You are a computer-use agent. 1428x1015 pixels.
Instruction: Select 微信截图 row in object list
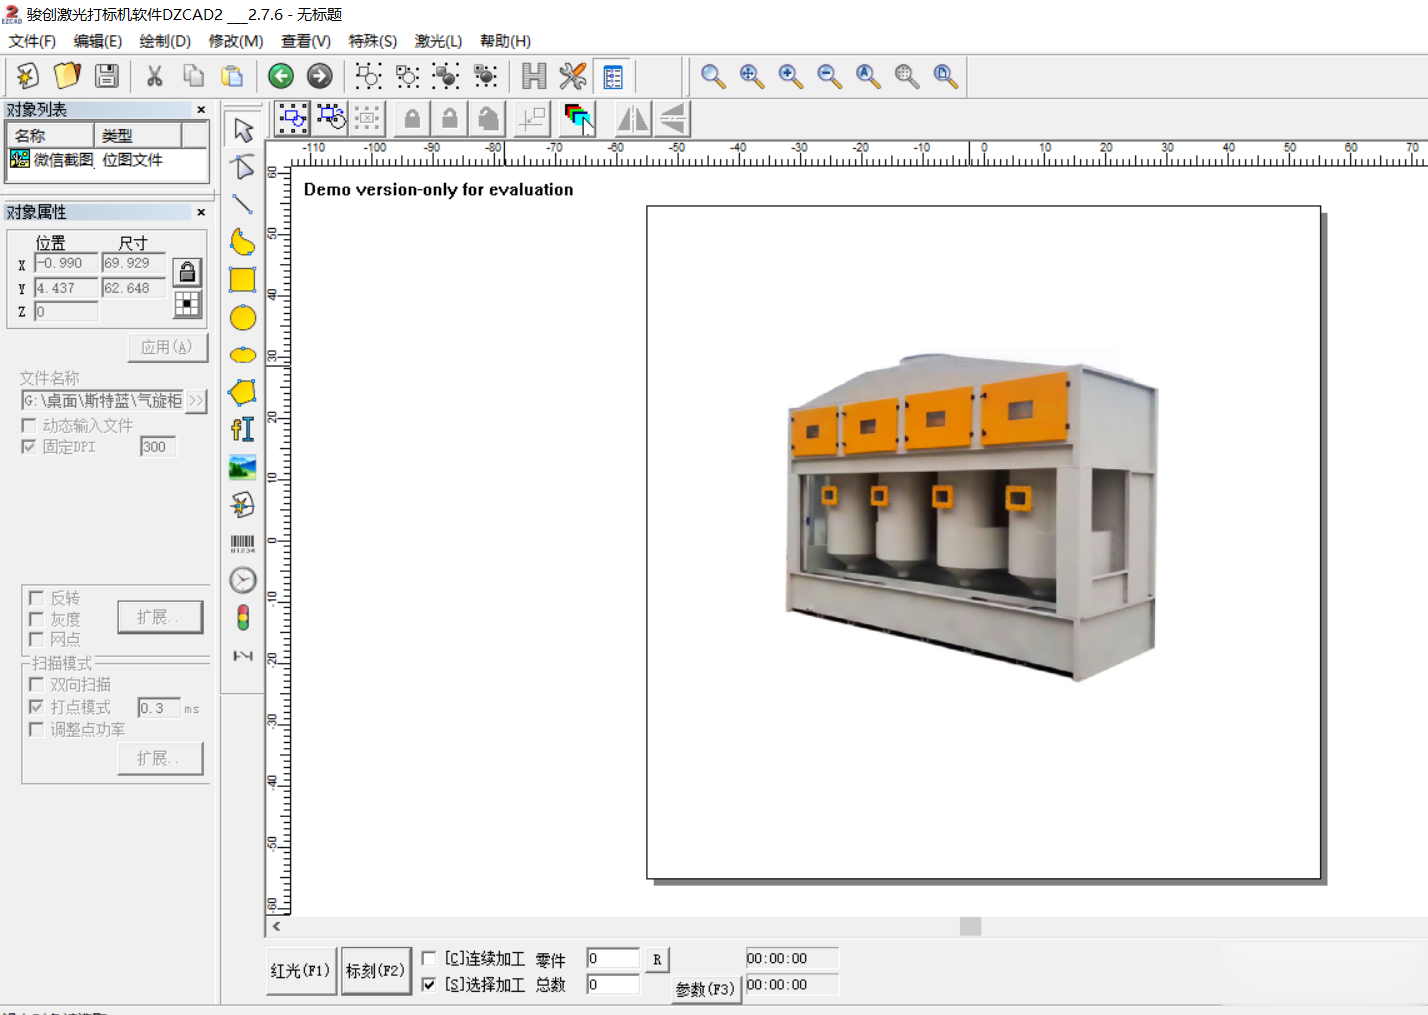coord(107,160)
